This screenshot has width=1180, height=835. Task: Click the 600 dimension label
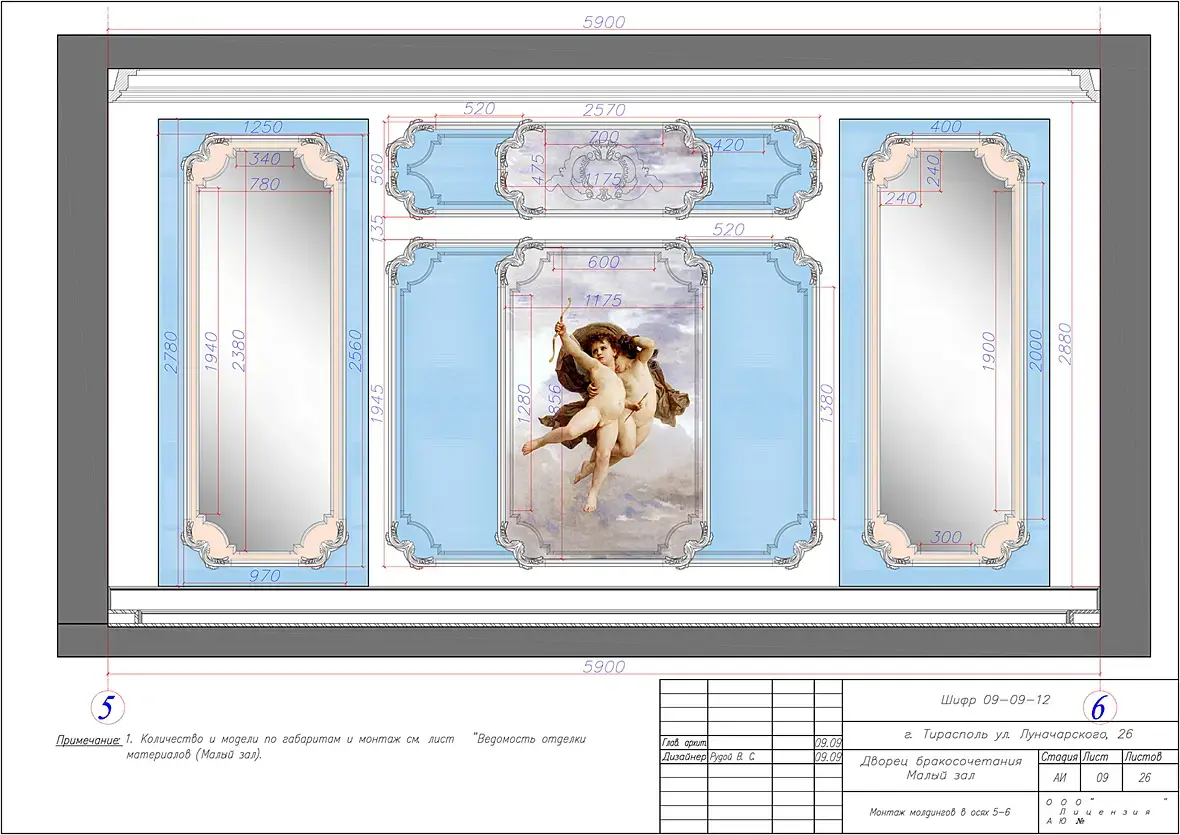(x=604, y=262)
